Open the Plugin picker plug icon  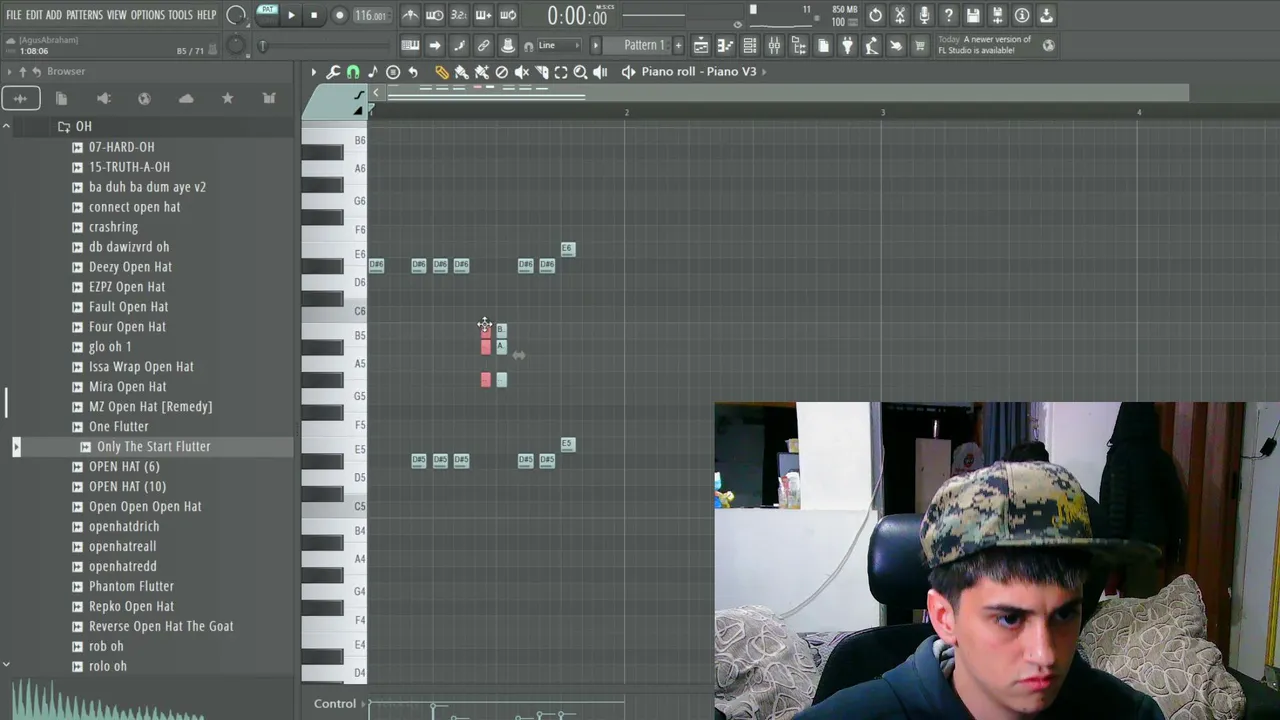coord(847,45)
